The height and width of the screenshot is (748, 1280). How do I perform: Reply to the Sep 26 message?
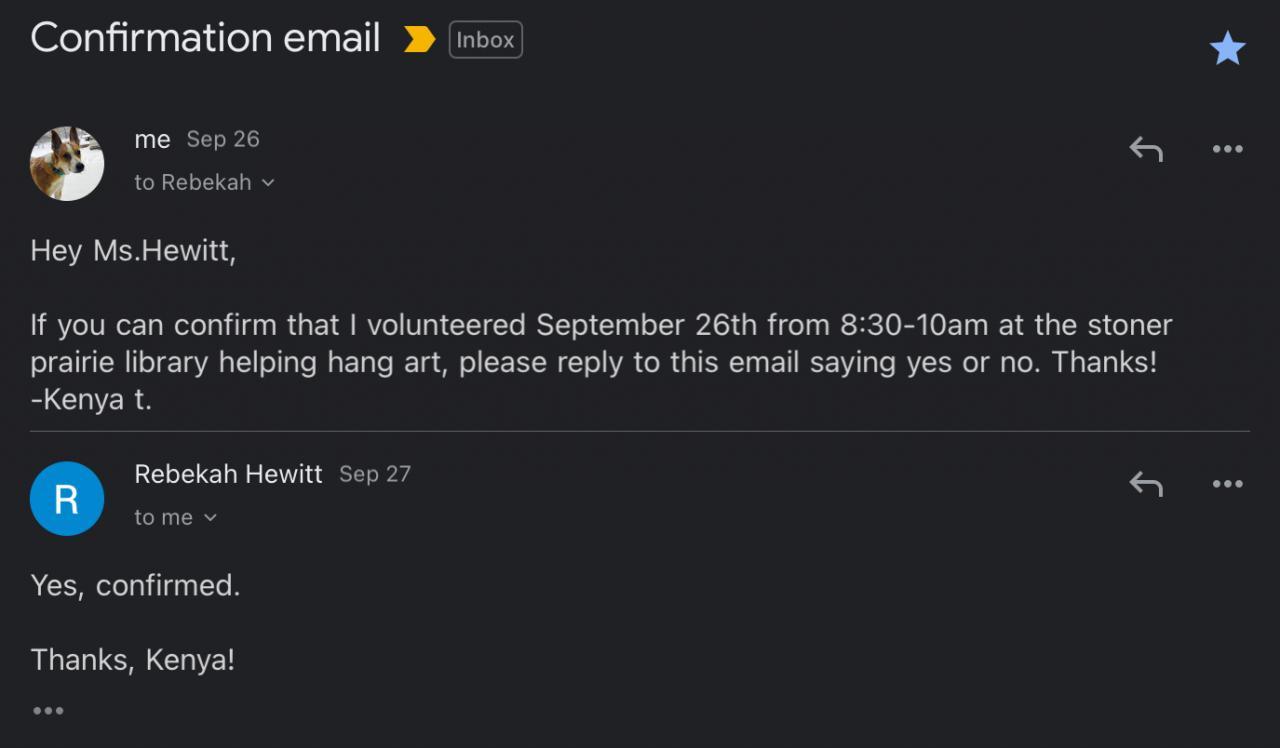(1146, 149)
